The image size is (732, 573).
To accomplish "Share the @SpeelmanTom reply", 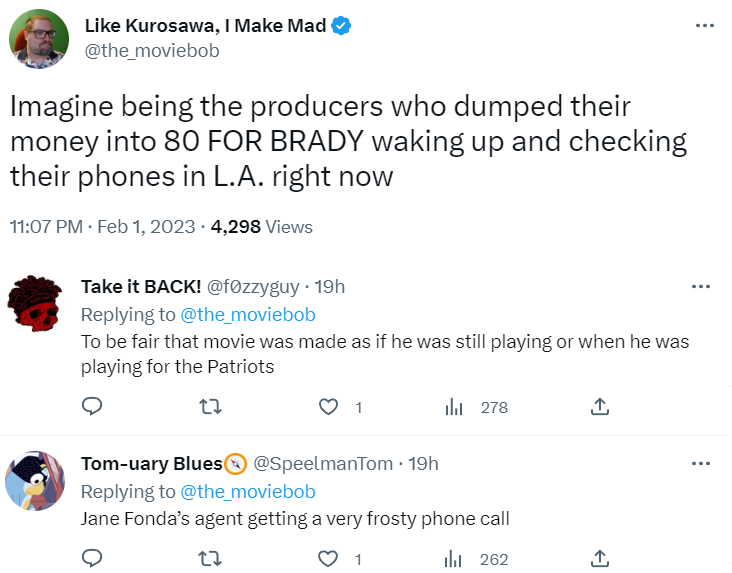I will click(x=600, y=558).
